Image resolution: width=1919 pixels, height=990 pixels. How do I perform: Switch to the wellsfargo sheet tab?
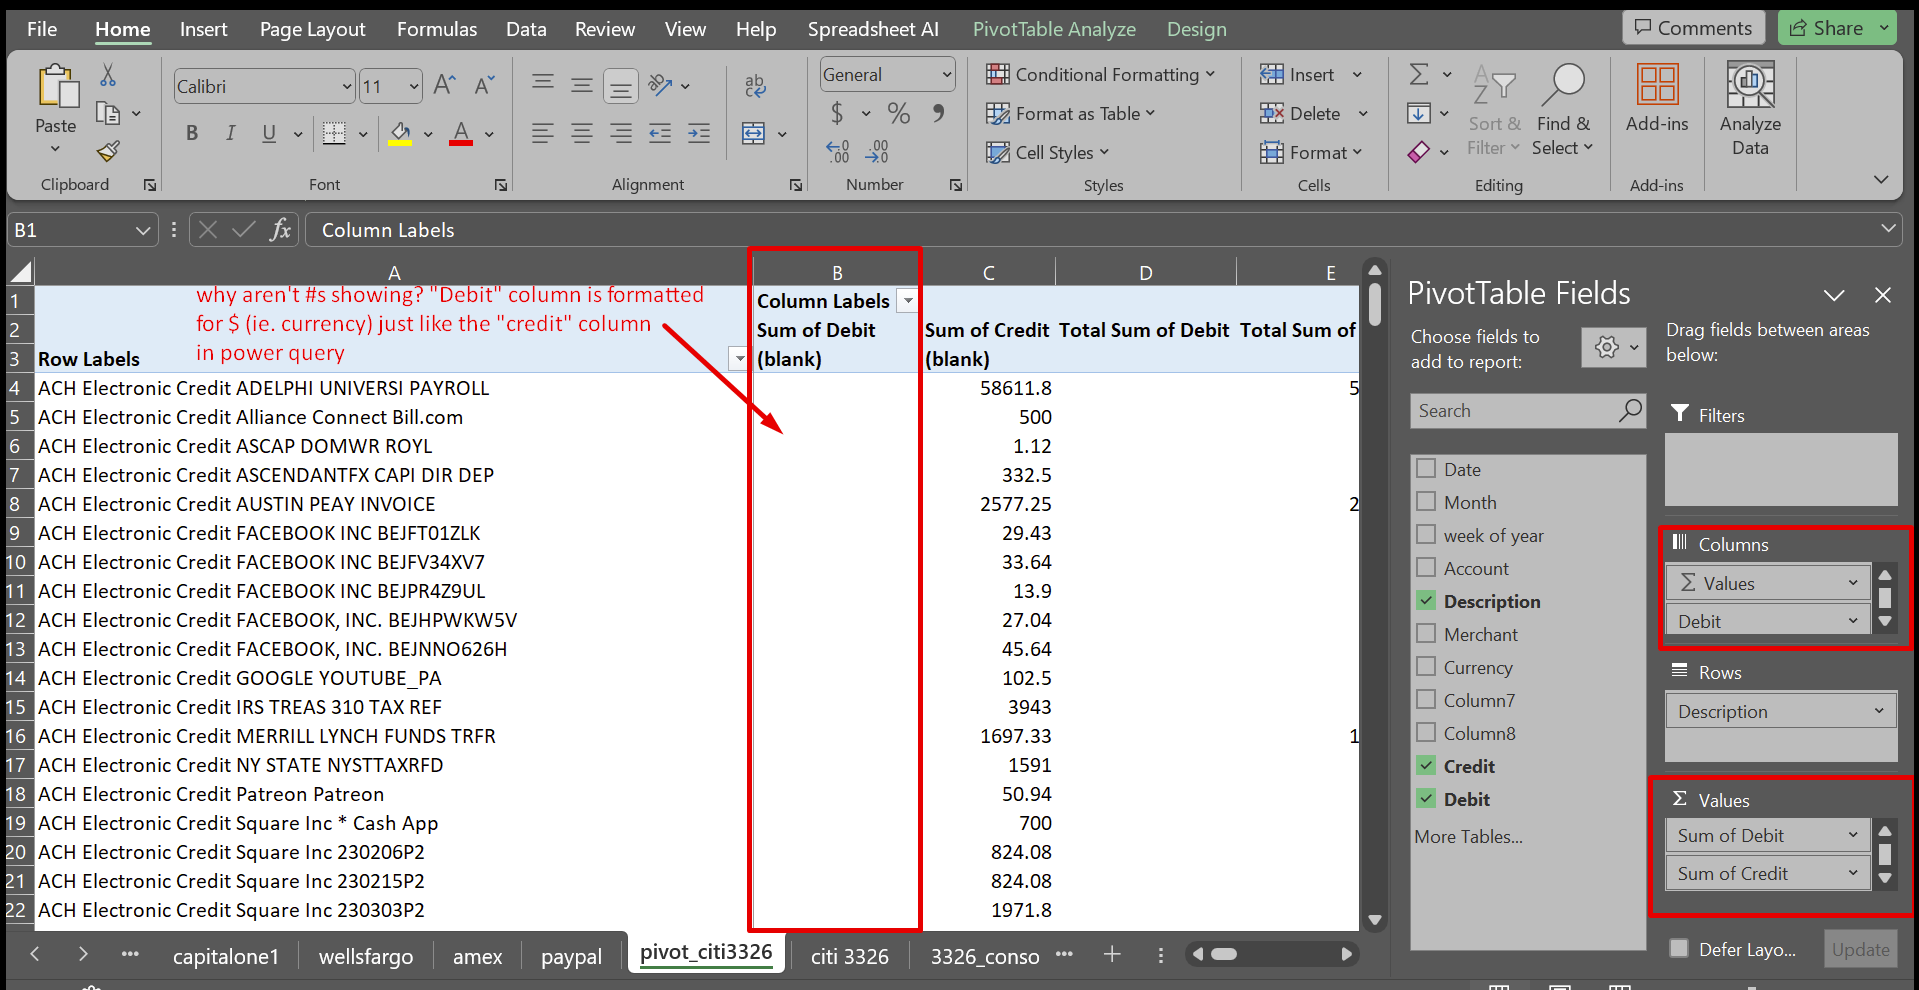(x=365, y=956)
